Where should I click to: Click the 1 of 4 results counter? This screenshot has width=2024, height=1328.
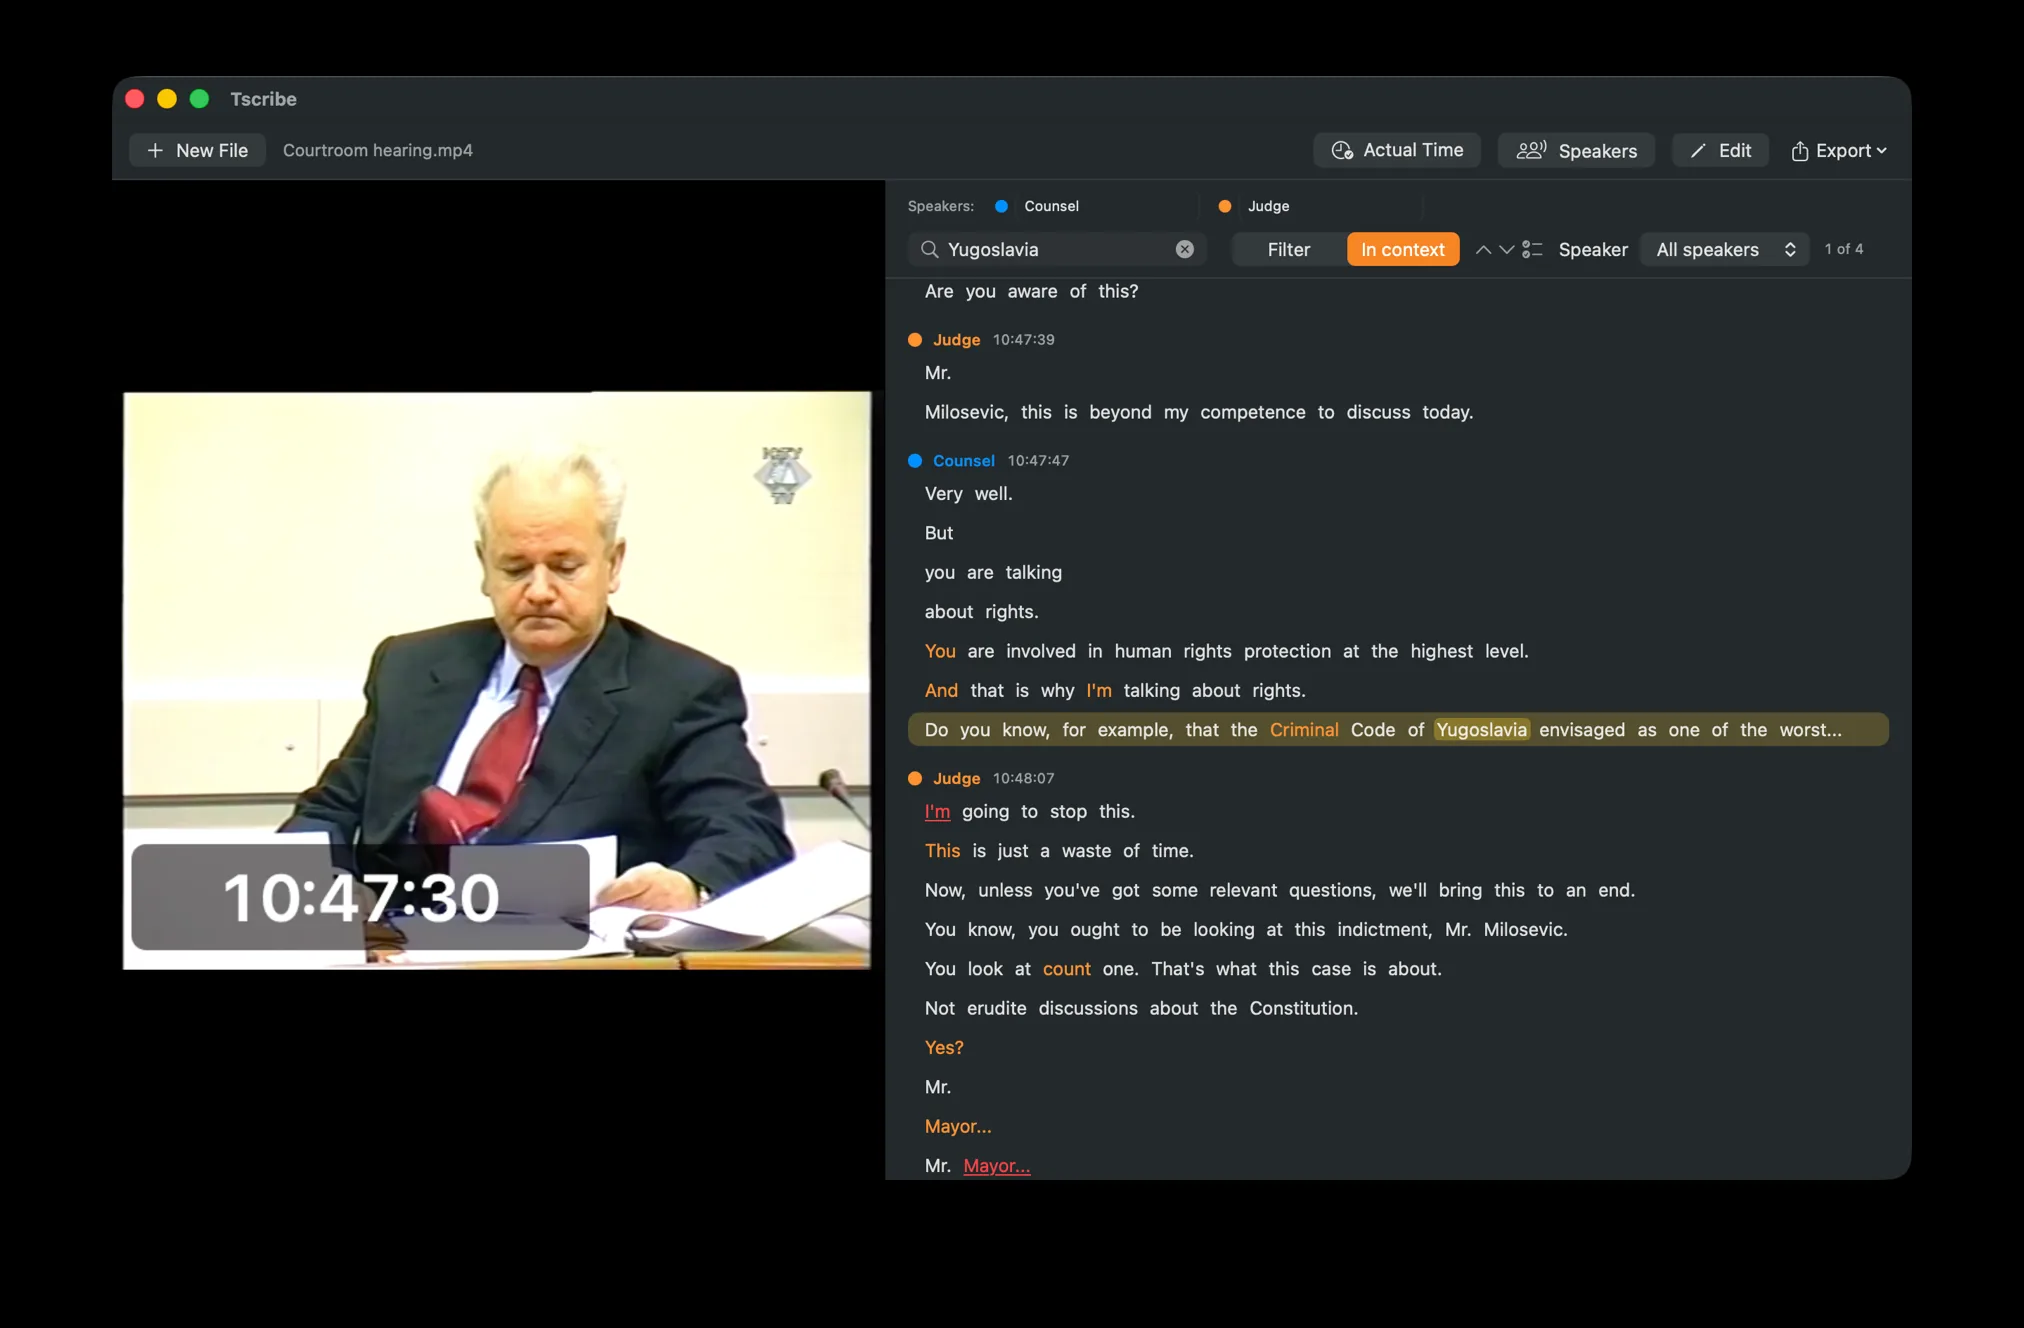click(1843, 249)
